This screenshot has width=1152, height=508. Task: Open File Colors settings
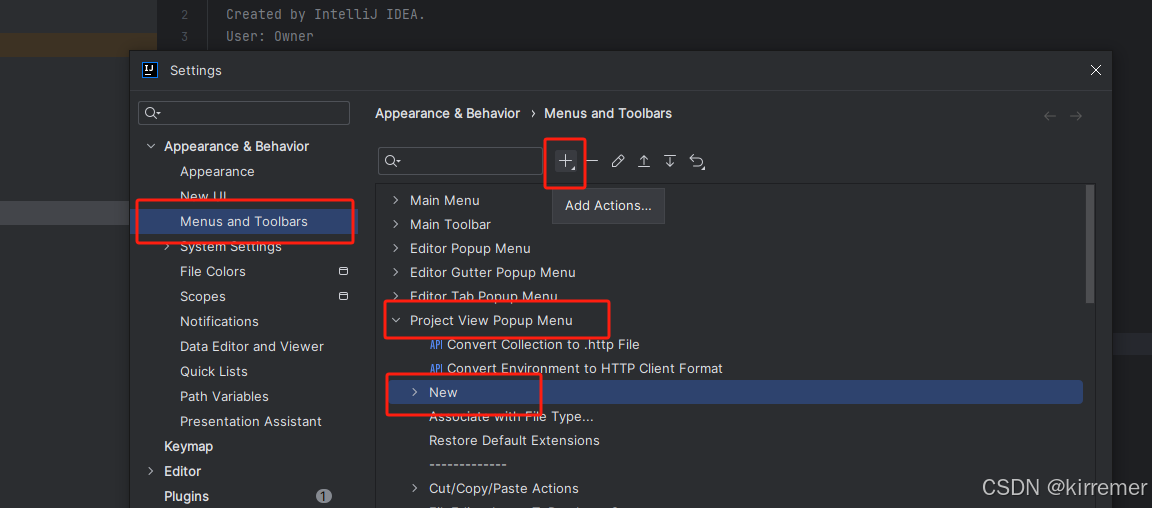coord(213,271)
